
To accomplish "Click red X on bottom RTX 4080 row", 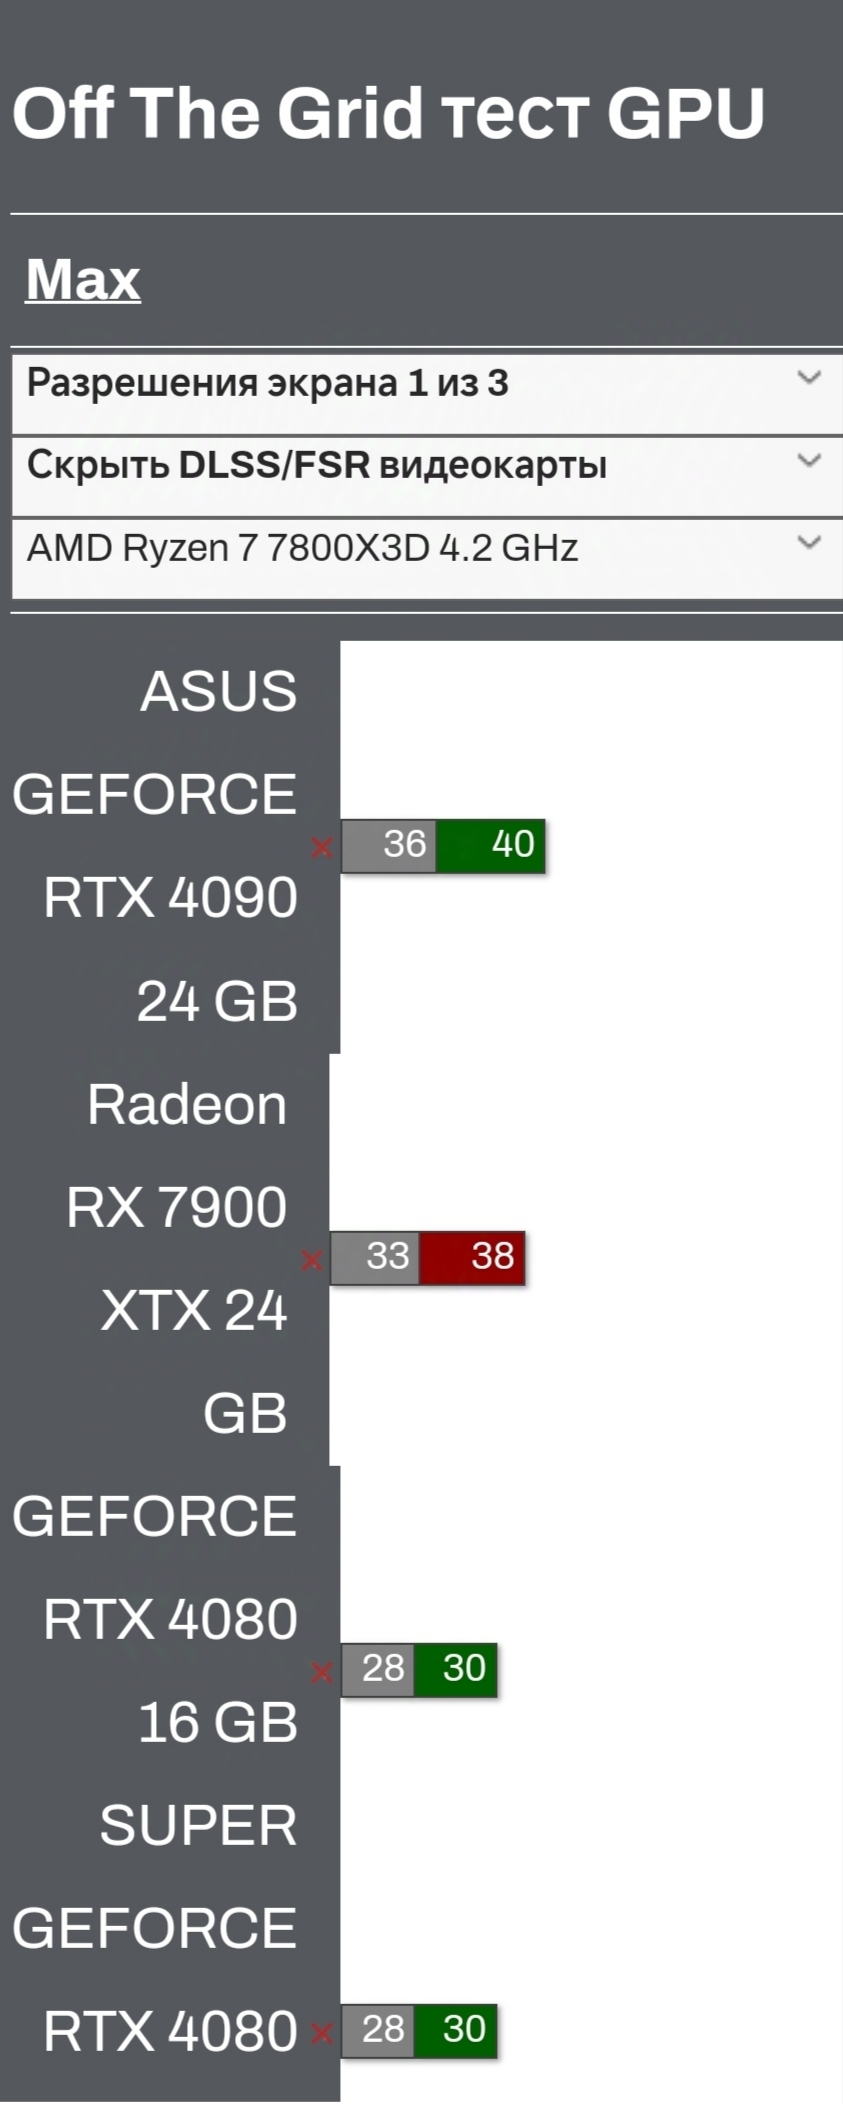I will tap(321, 2033).
